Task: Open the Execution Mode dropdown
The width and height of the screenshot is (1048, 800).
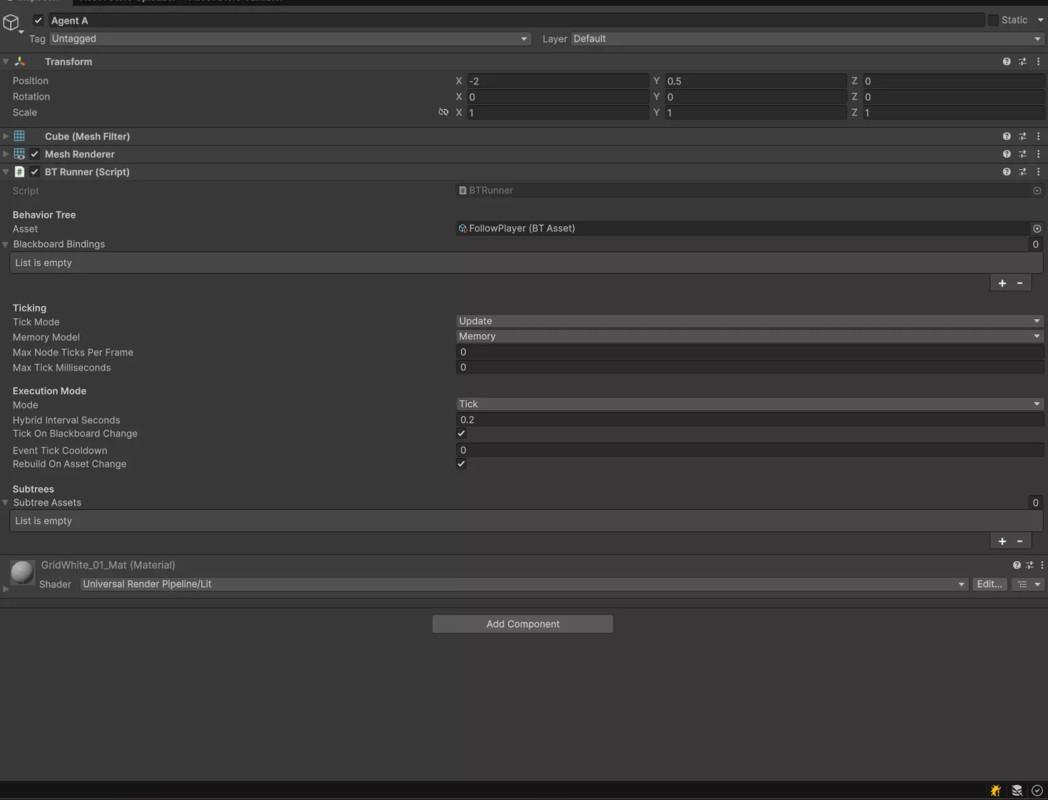Action: click(x=749, y=404)
